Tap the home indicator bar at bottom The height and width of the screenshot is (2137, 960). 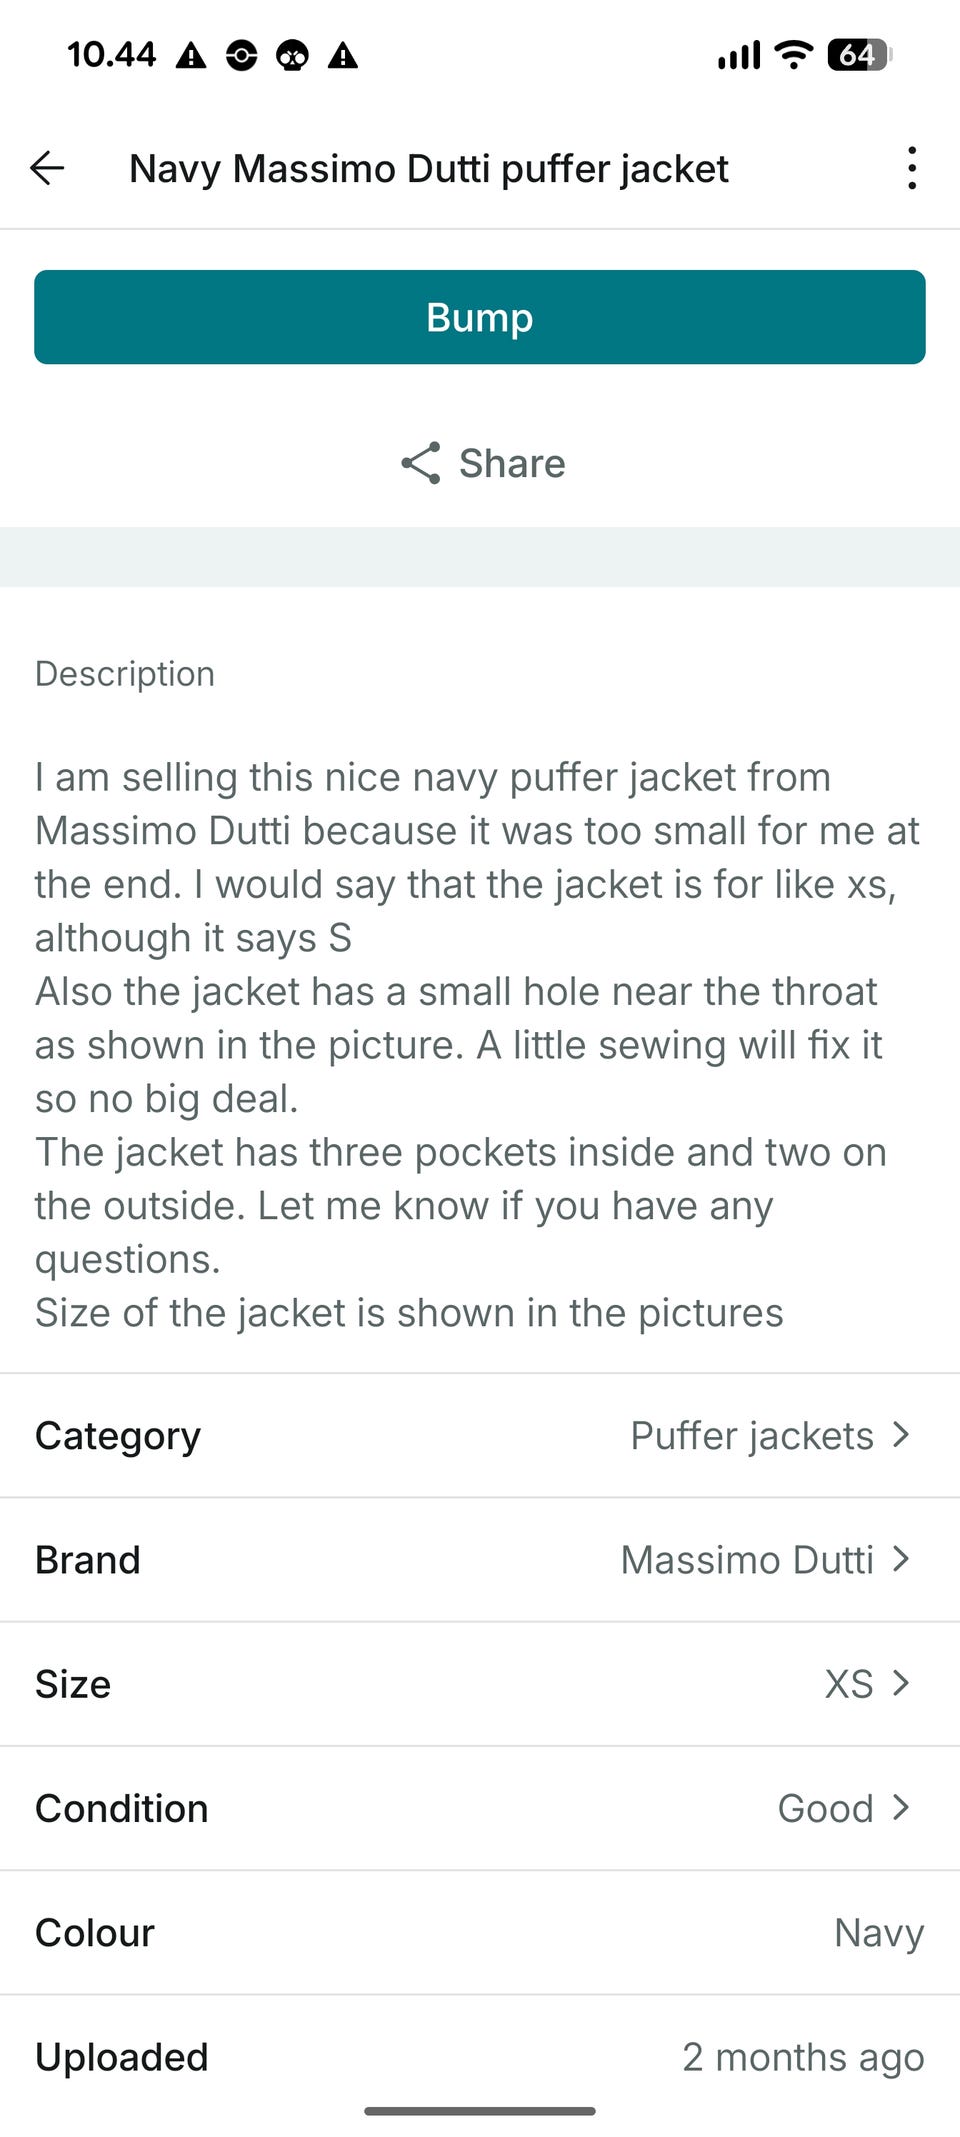coord(480,2111)
